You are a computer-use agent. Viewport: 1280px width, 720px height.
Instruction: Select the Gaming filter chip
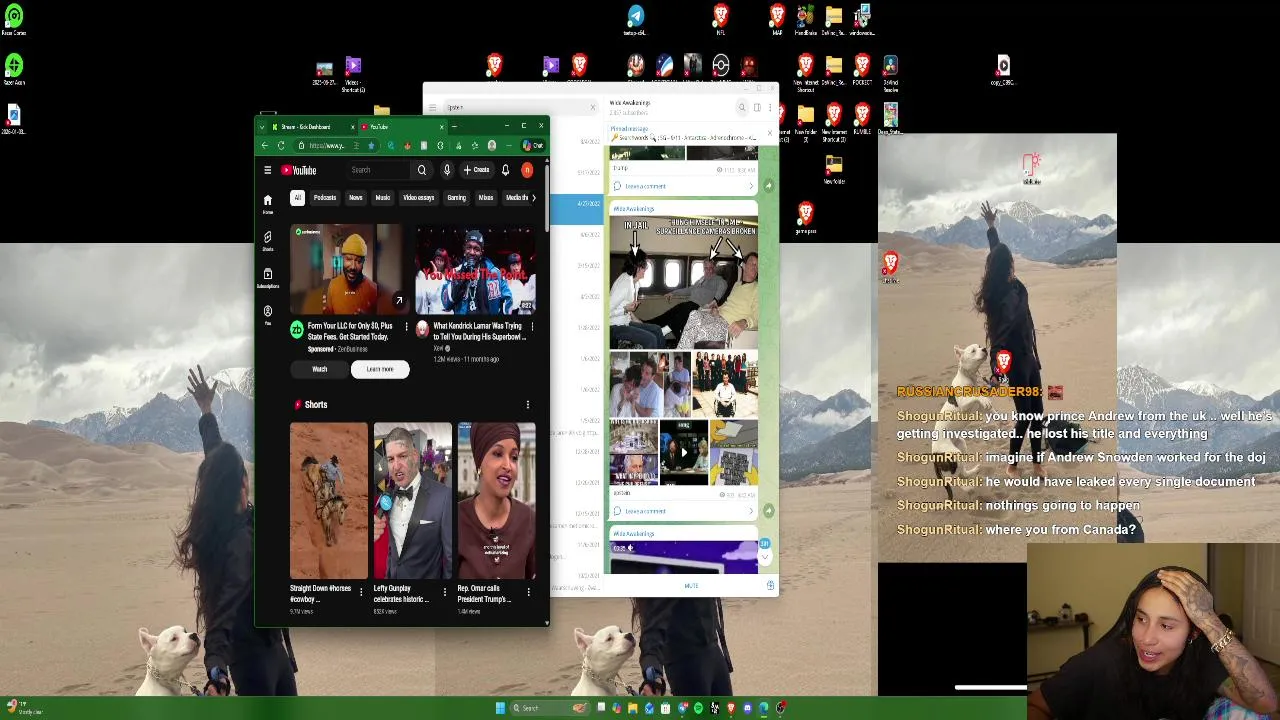tap(457, 198)
